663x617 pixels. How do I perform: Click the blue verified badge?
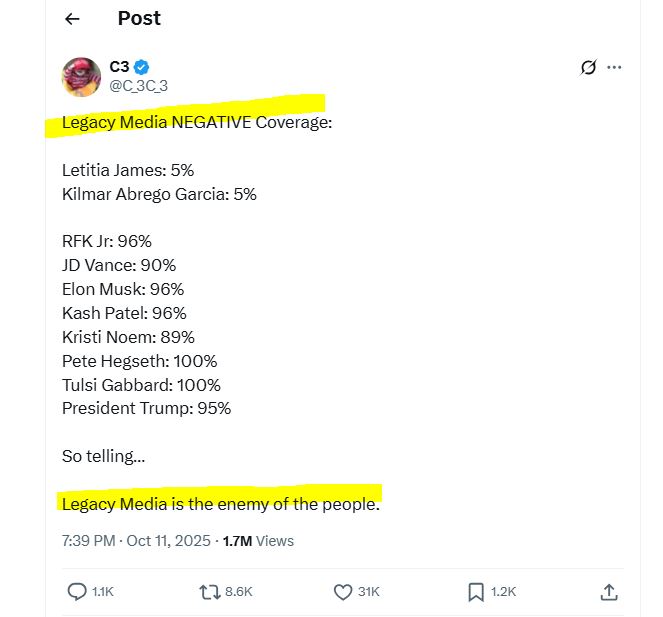pos(142,67)
